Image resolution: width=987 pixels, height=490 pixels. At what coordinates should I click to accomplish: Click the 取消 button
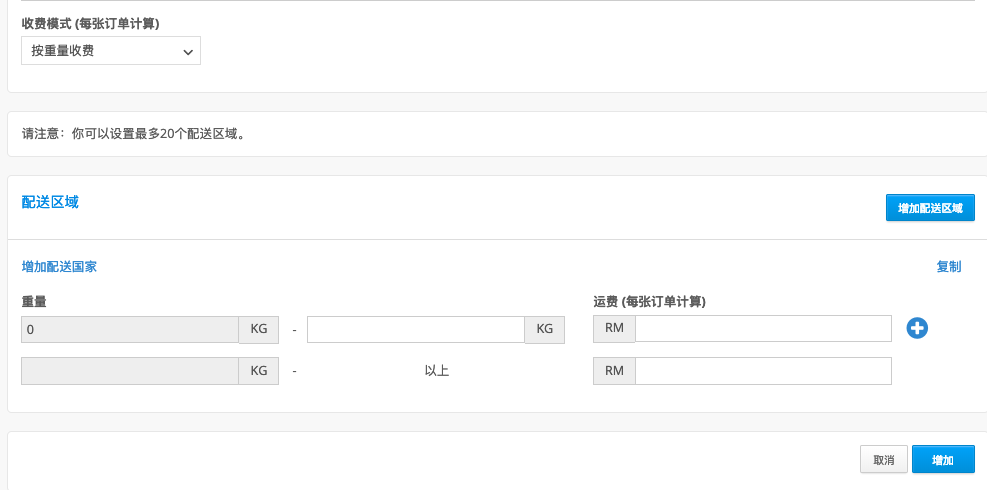click(x=884, y=460)
